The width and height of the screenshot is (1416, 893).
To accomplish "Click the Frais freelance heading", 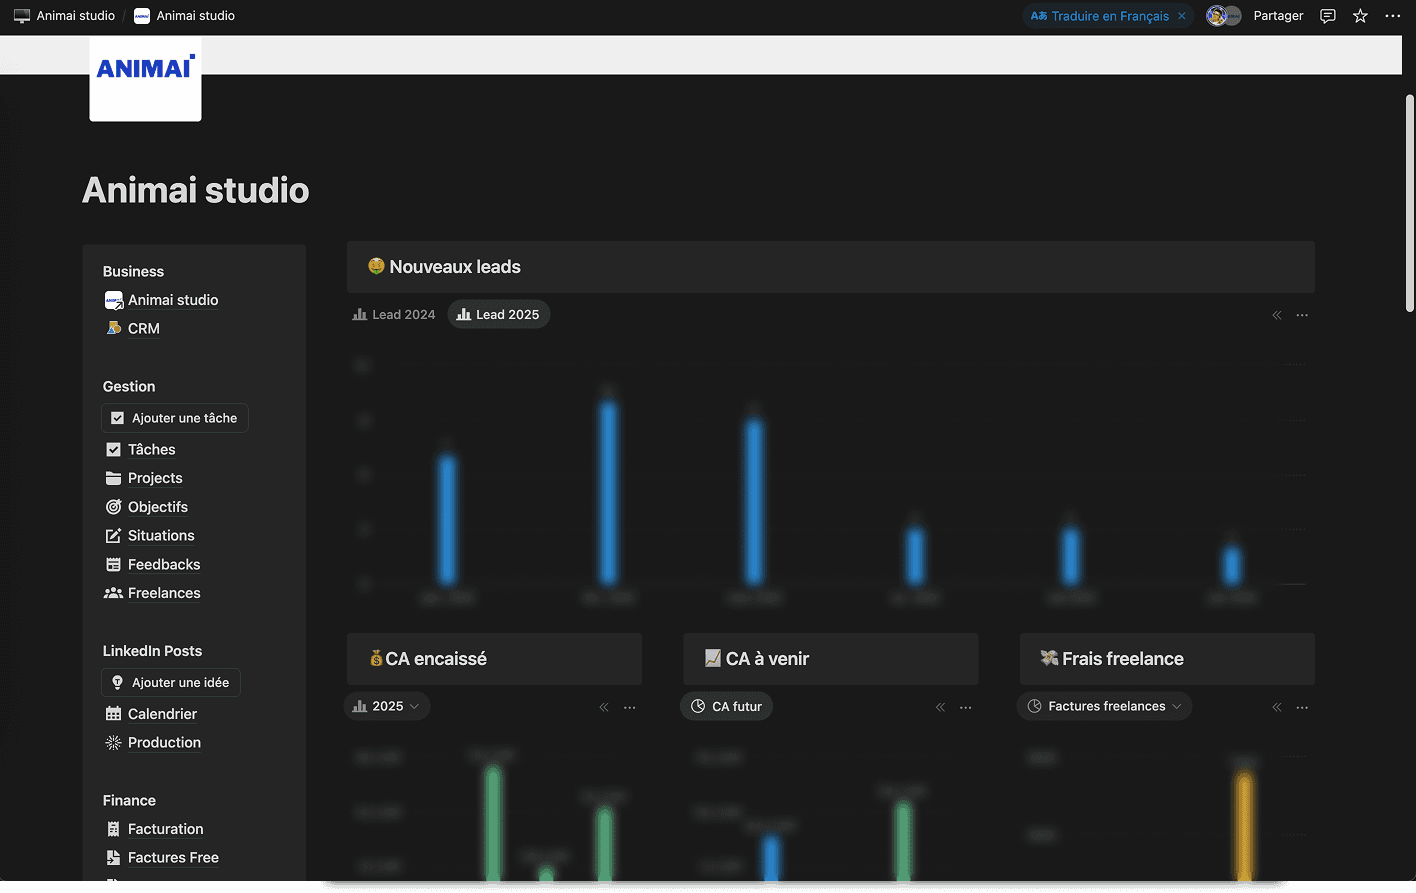I will (1122, 659).
